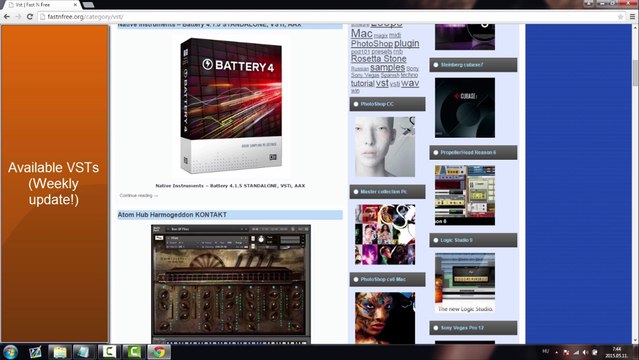The height and width of the screenshot is (360, 639).
Task: Open the Battery 4 box image
Action: [231, 106]
